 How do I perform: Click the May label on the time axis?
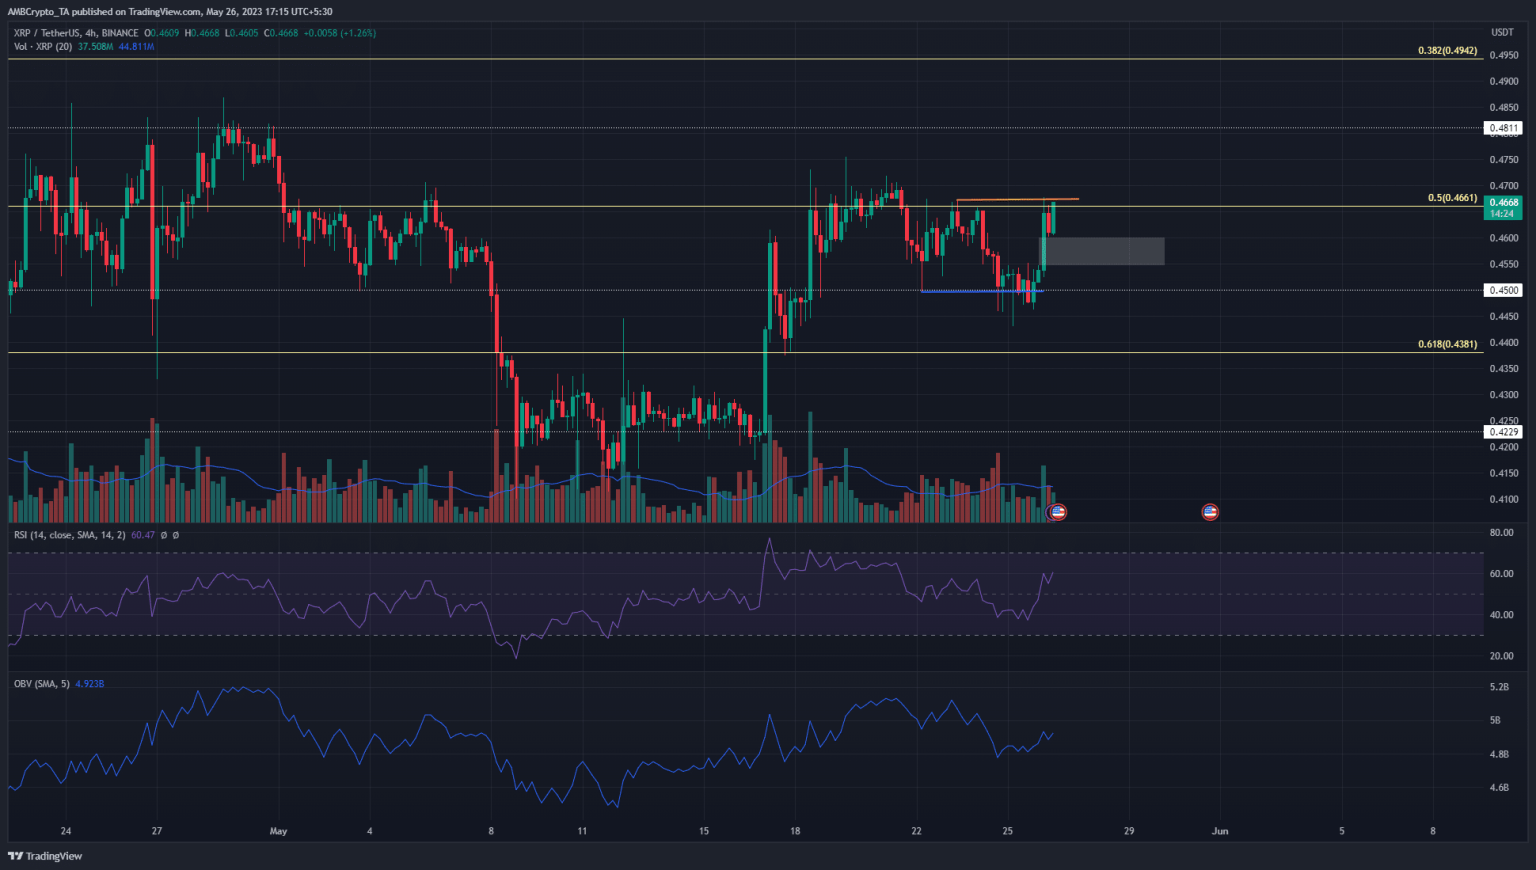(278, 831)
